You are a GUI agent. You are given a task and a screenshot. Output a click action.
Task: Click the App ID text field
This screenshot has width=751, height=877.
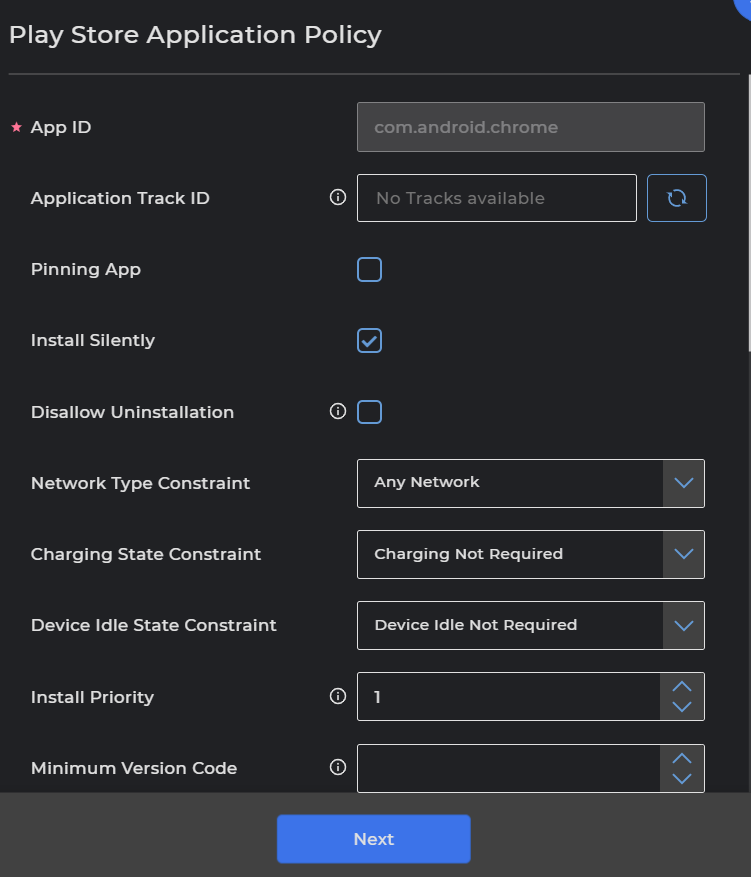tap(530, 127)
